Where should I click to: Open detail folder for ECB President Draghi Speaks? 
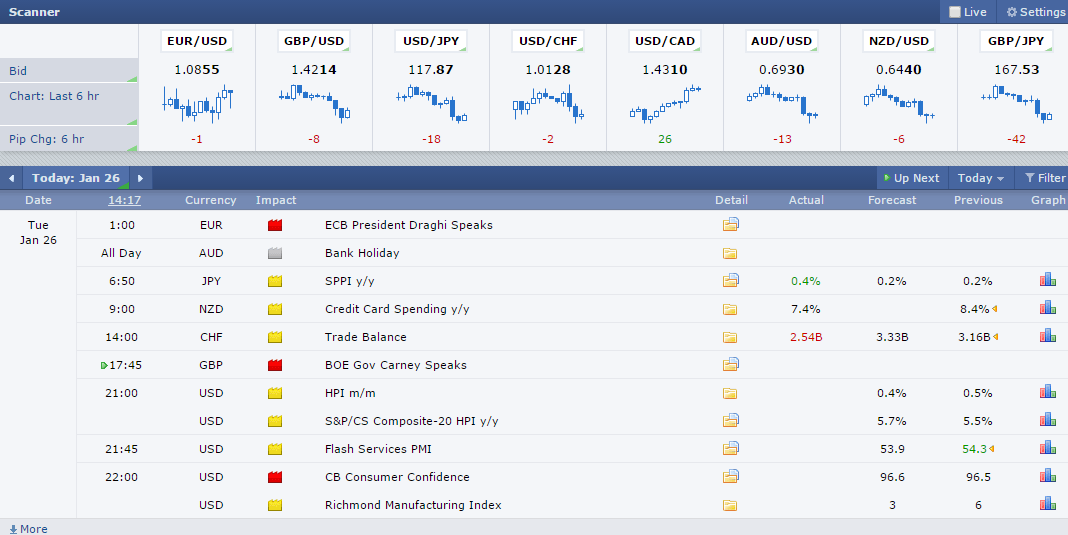click(730, 225)
